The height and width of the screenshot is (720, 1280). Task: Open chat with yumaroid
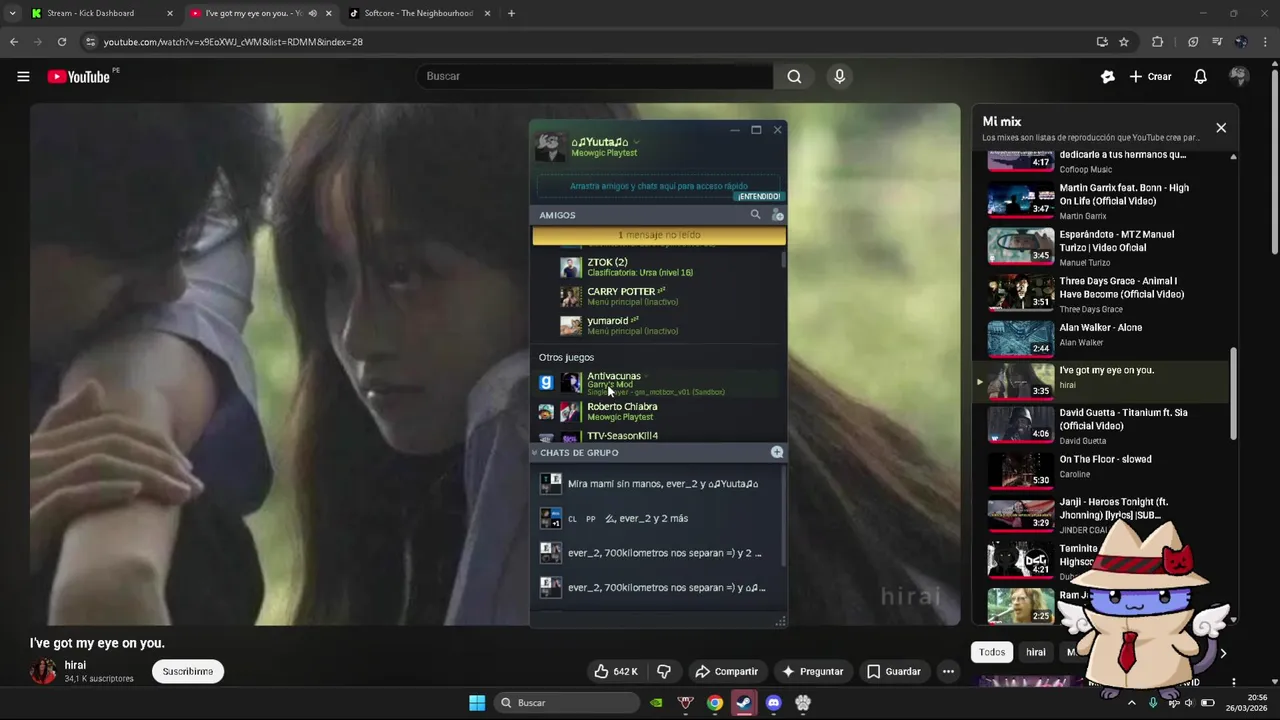tap(658, 326)
